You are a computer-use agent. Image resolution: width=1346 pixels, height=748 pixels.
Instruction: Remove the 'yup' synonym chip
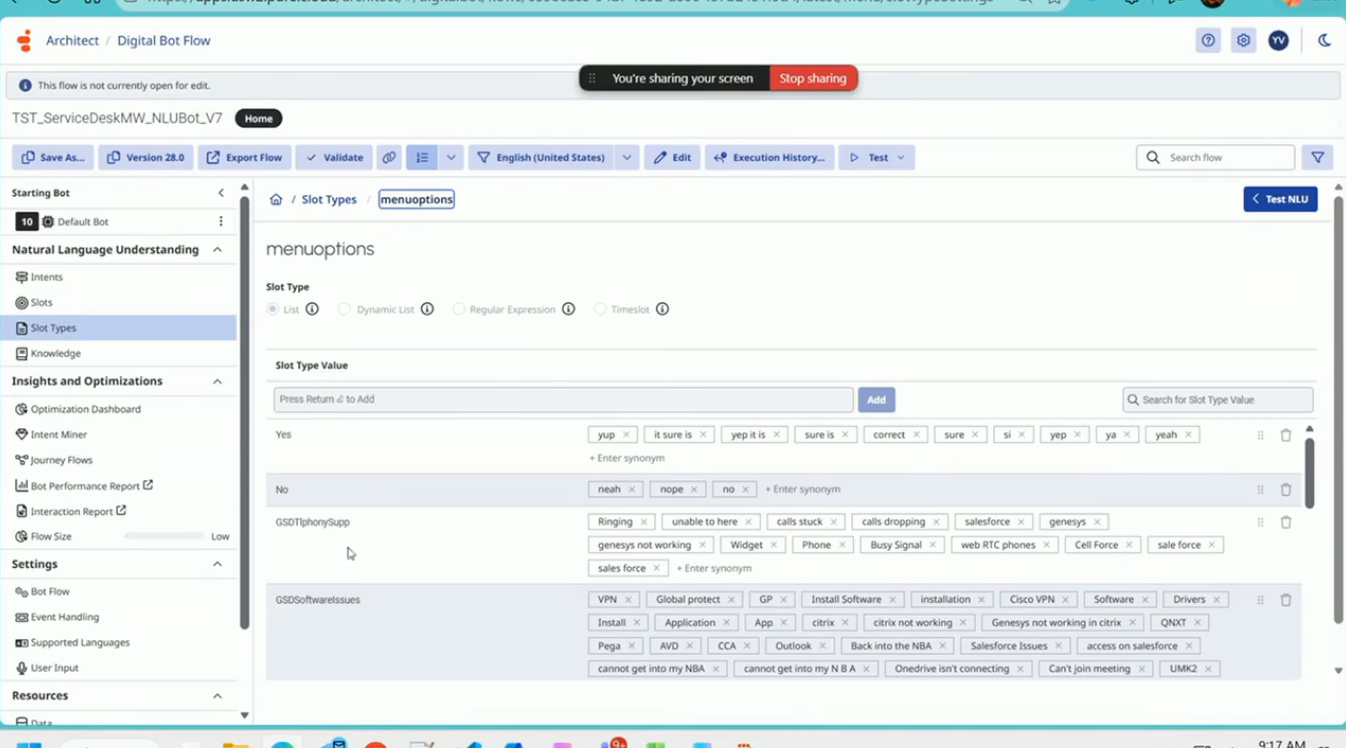(626, 435)
